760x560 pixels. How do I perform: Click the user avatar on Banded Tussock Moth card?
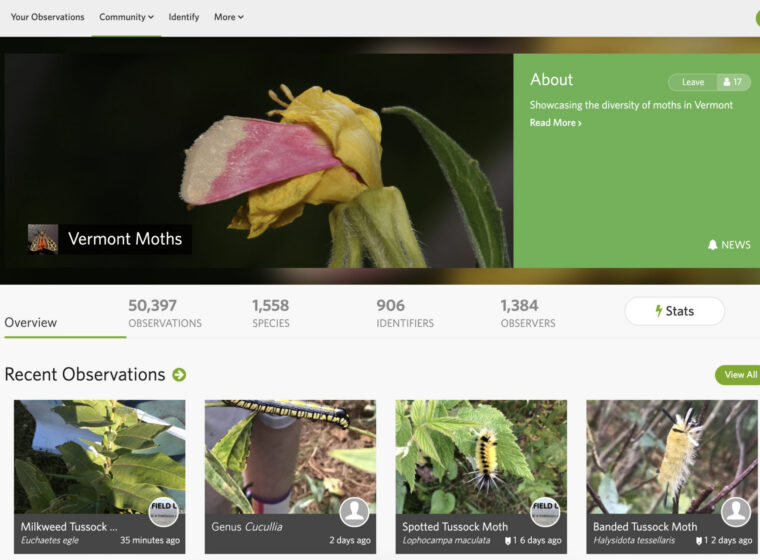click(x=735, y=512)
